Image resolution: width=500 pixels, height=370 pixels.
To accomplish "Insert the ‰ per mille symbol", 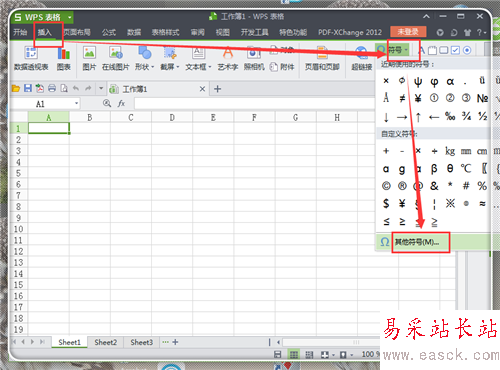I will click(450, 116).
